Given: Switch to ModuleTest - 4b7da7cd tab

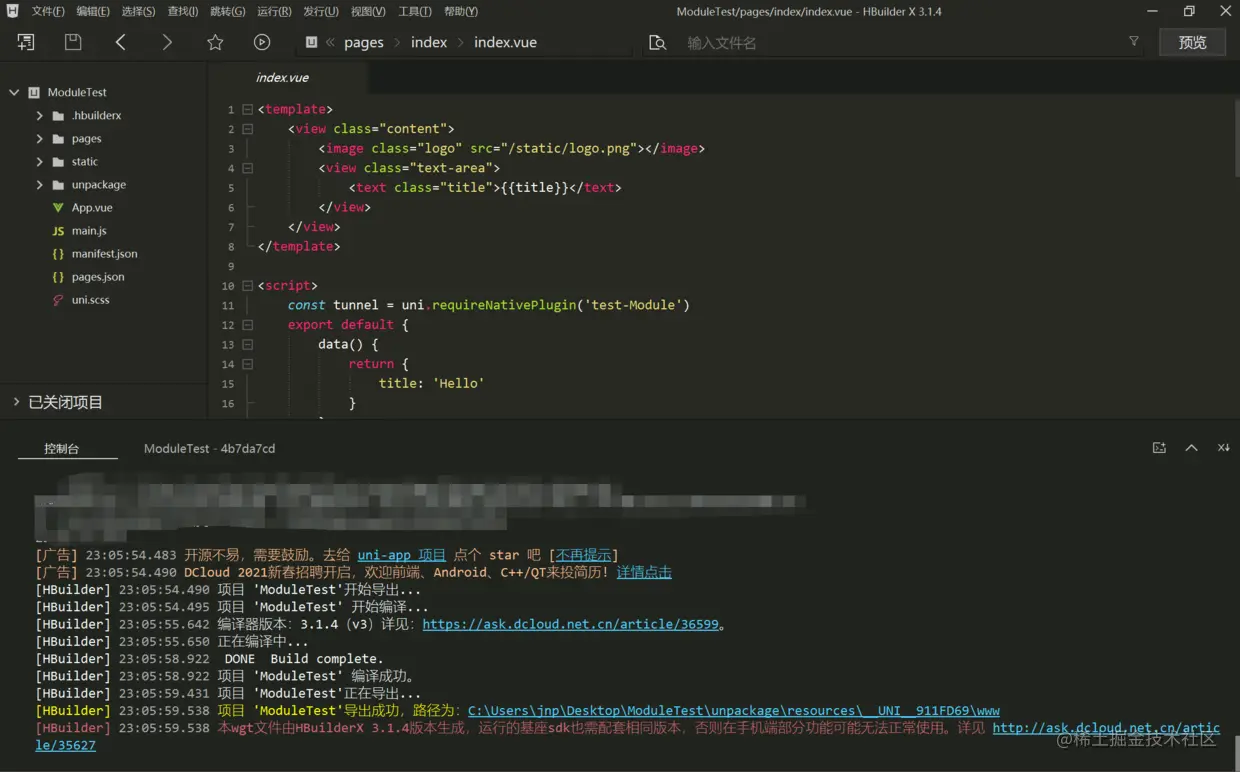Looking at the screenshot, I should (209, 449).
